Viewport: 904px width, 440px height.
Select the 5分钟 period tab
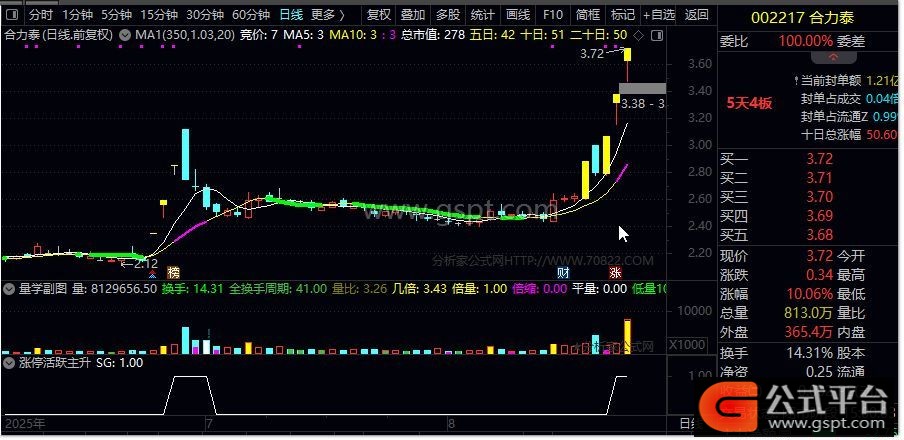(x=116, y=14)
